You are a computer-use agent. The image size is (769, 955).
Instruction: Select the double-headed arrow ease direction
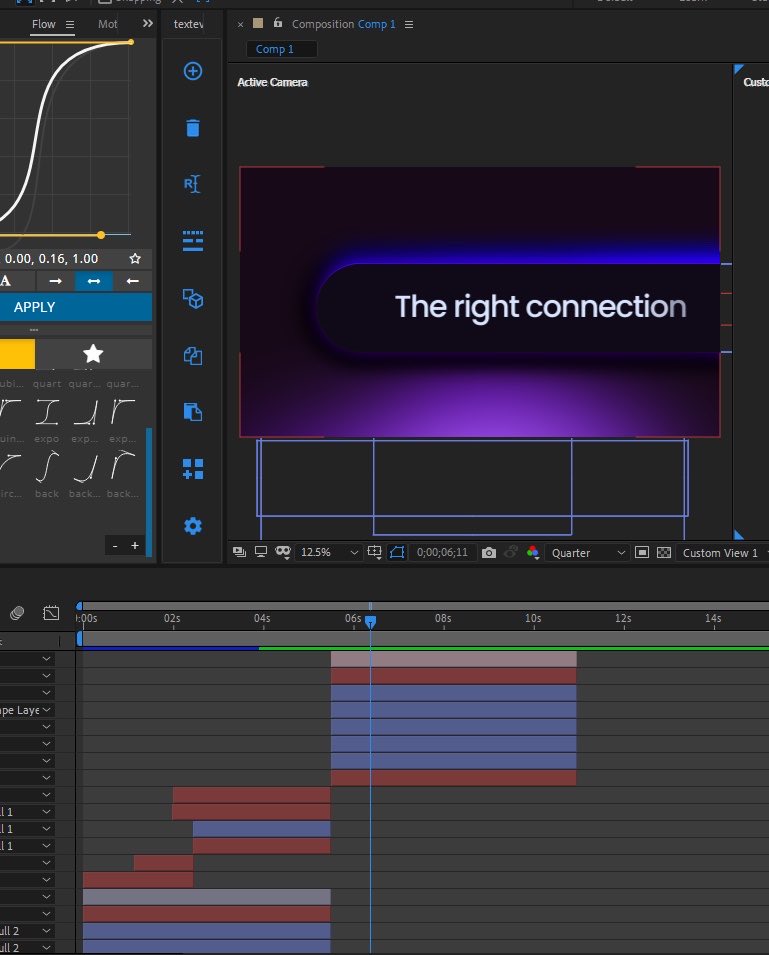pos(94,281)
